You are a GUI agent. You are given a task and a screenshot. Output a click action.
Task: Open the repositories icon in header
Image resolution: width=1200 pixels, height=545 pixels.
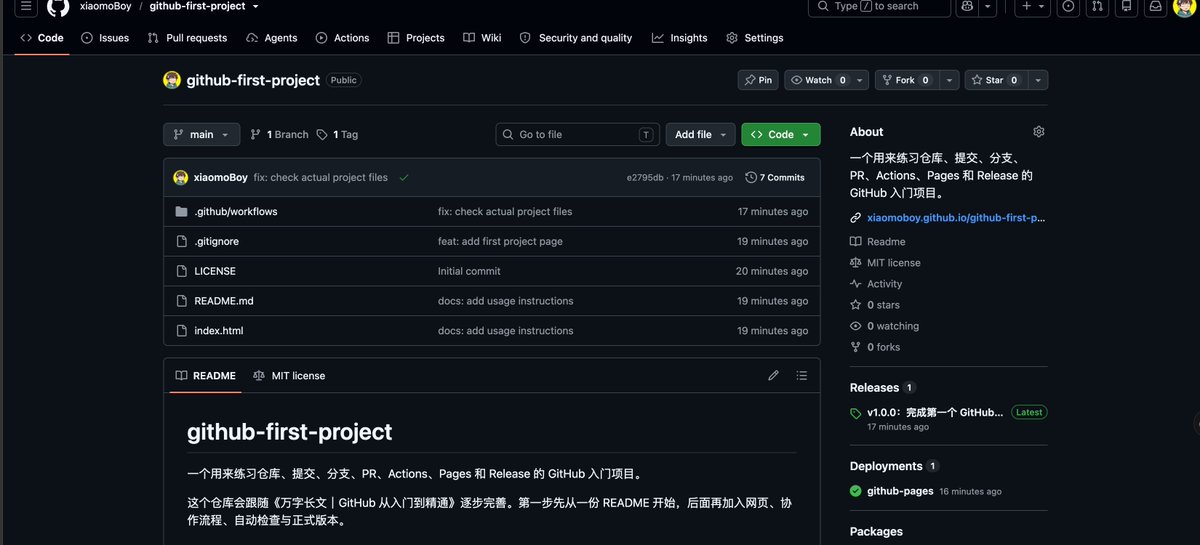(1127, 6)
